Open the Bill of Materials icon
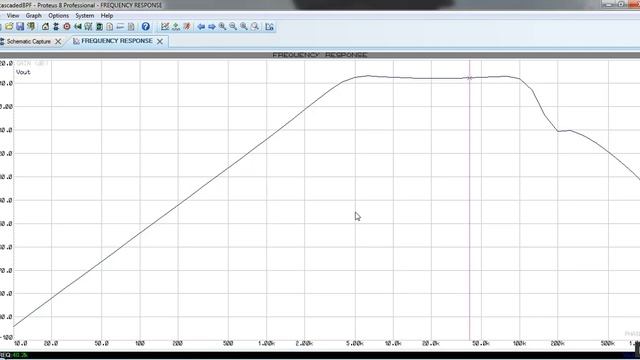This screenshot has height=360, width=640. 110,27
